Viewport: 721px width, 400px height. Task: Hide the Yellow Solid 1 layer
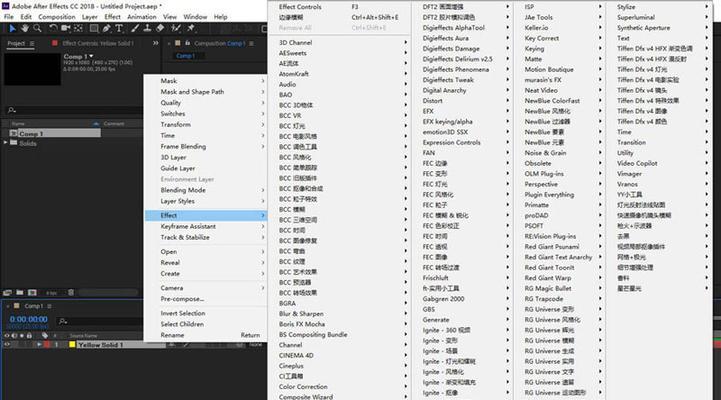point(6,344)
